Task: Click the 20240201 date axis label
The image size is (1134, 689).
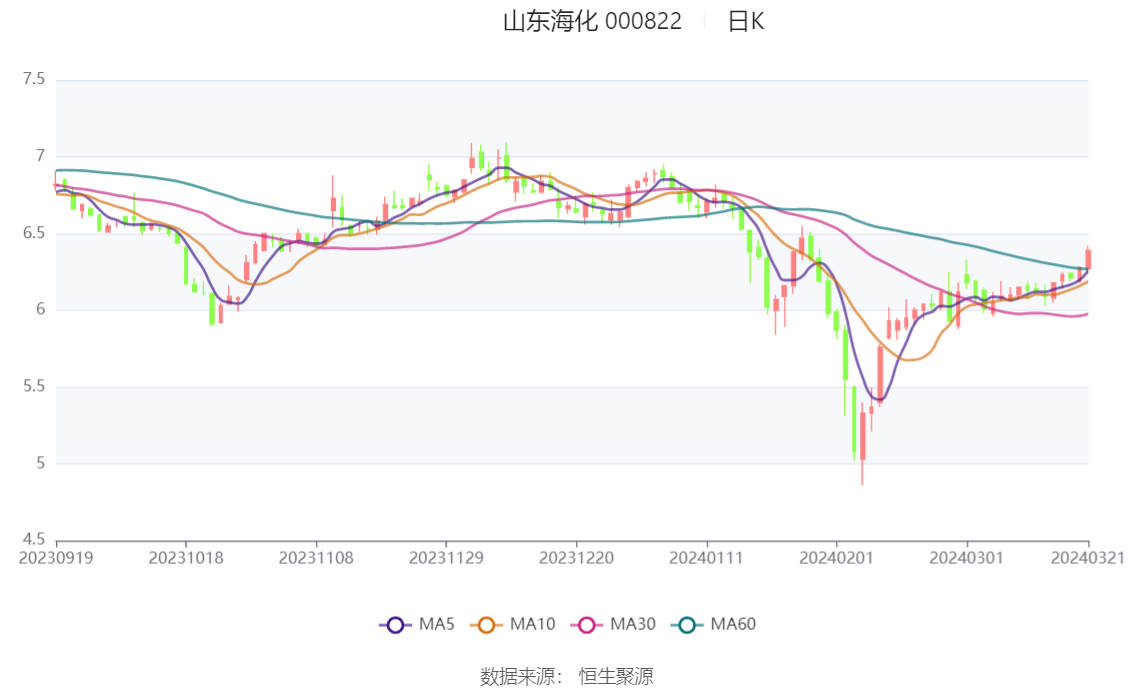Action: [836, 558]
